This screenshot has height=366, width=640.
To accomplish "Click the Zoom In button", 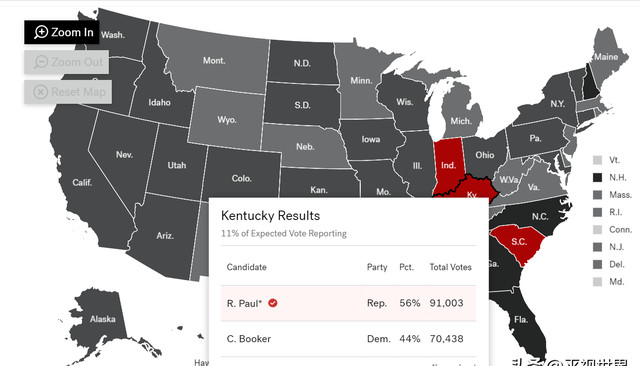I will pos(62,32).
